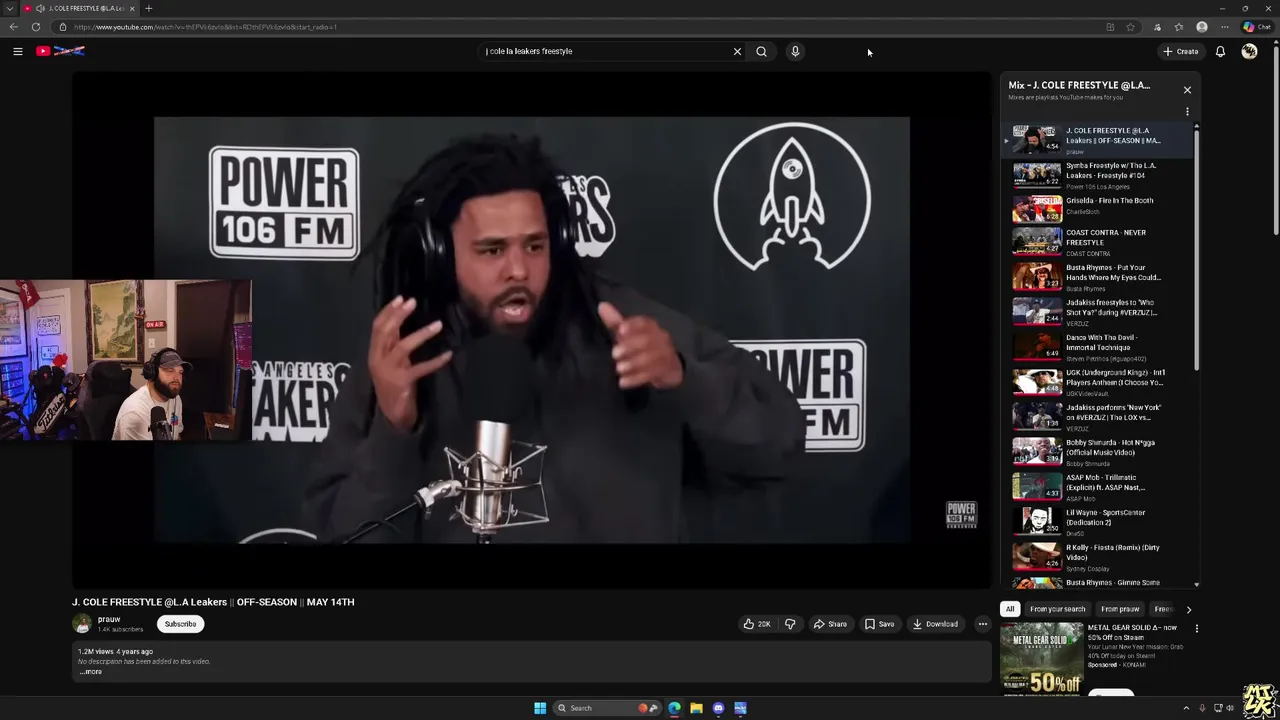Open the Create button menu

(1180, 51)
